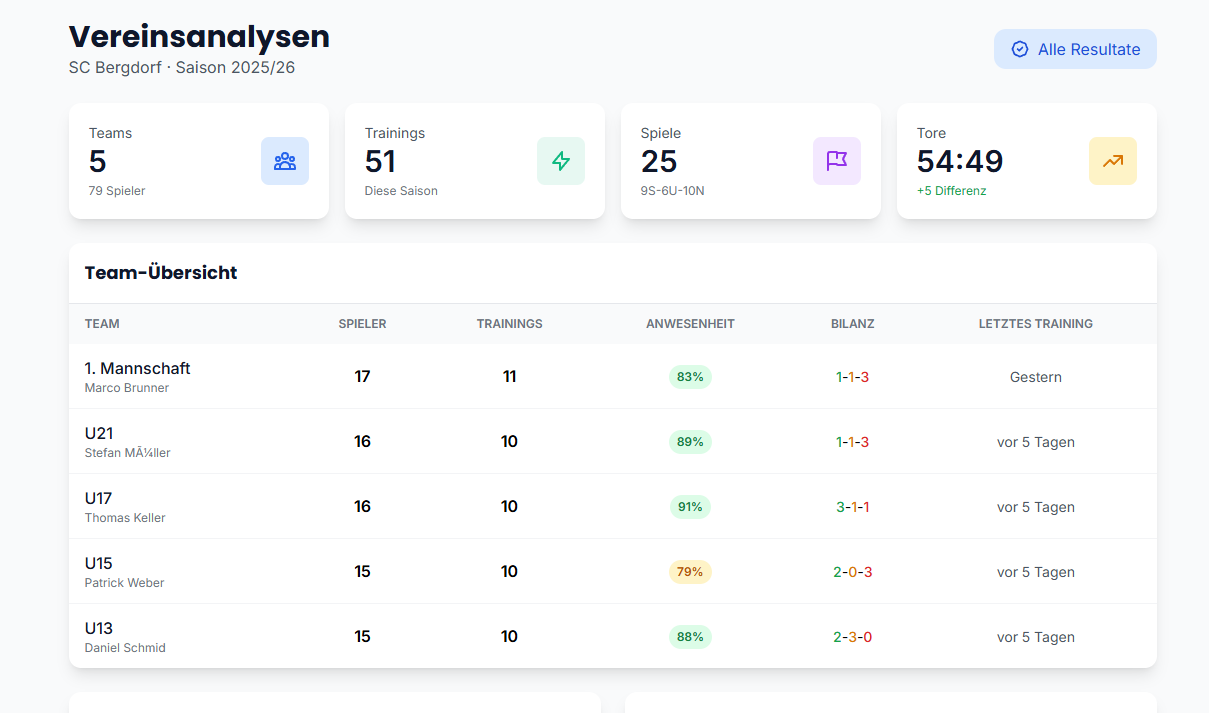
Task: Click the Vereinsanalysen page title
Action: tap(198, 37)
